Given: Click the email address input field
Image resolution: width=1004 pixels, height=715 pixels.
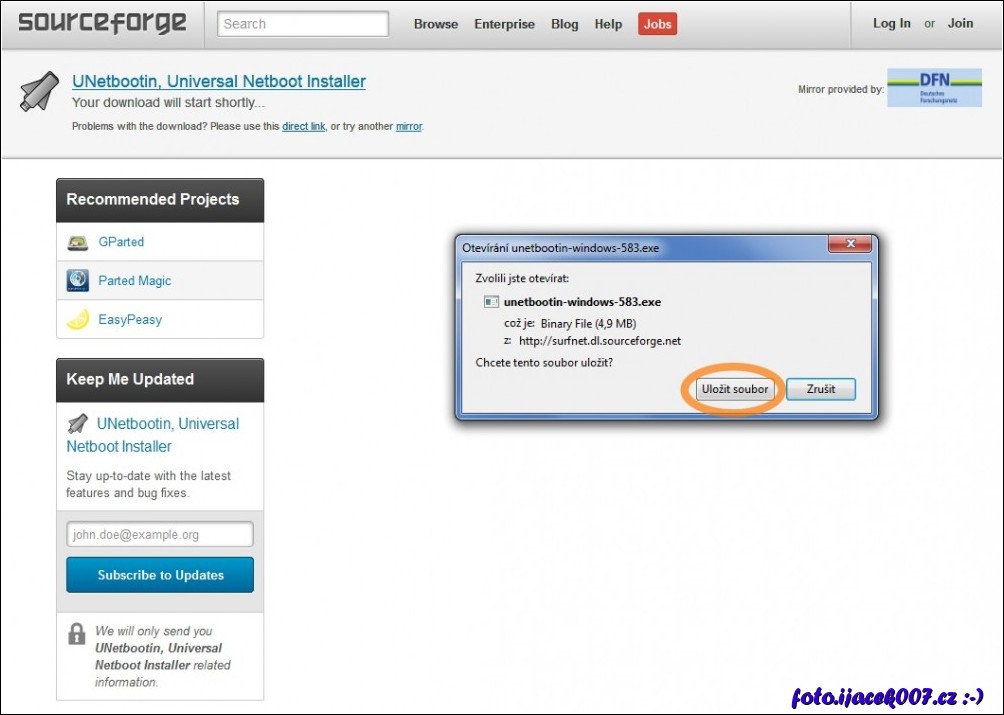Looking at the screenshot, I should [x=160, y=535].
